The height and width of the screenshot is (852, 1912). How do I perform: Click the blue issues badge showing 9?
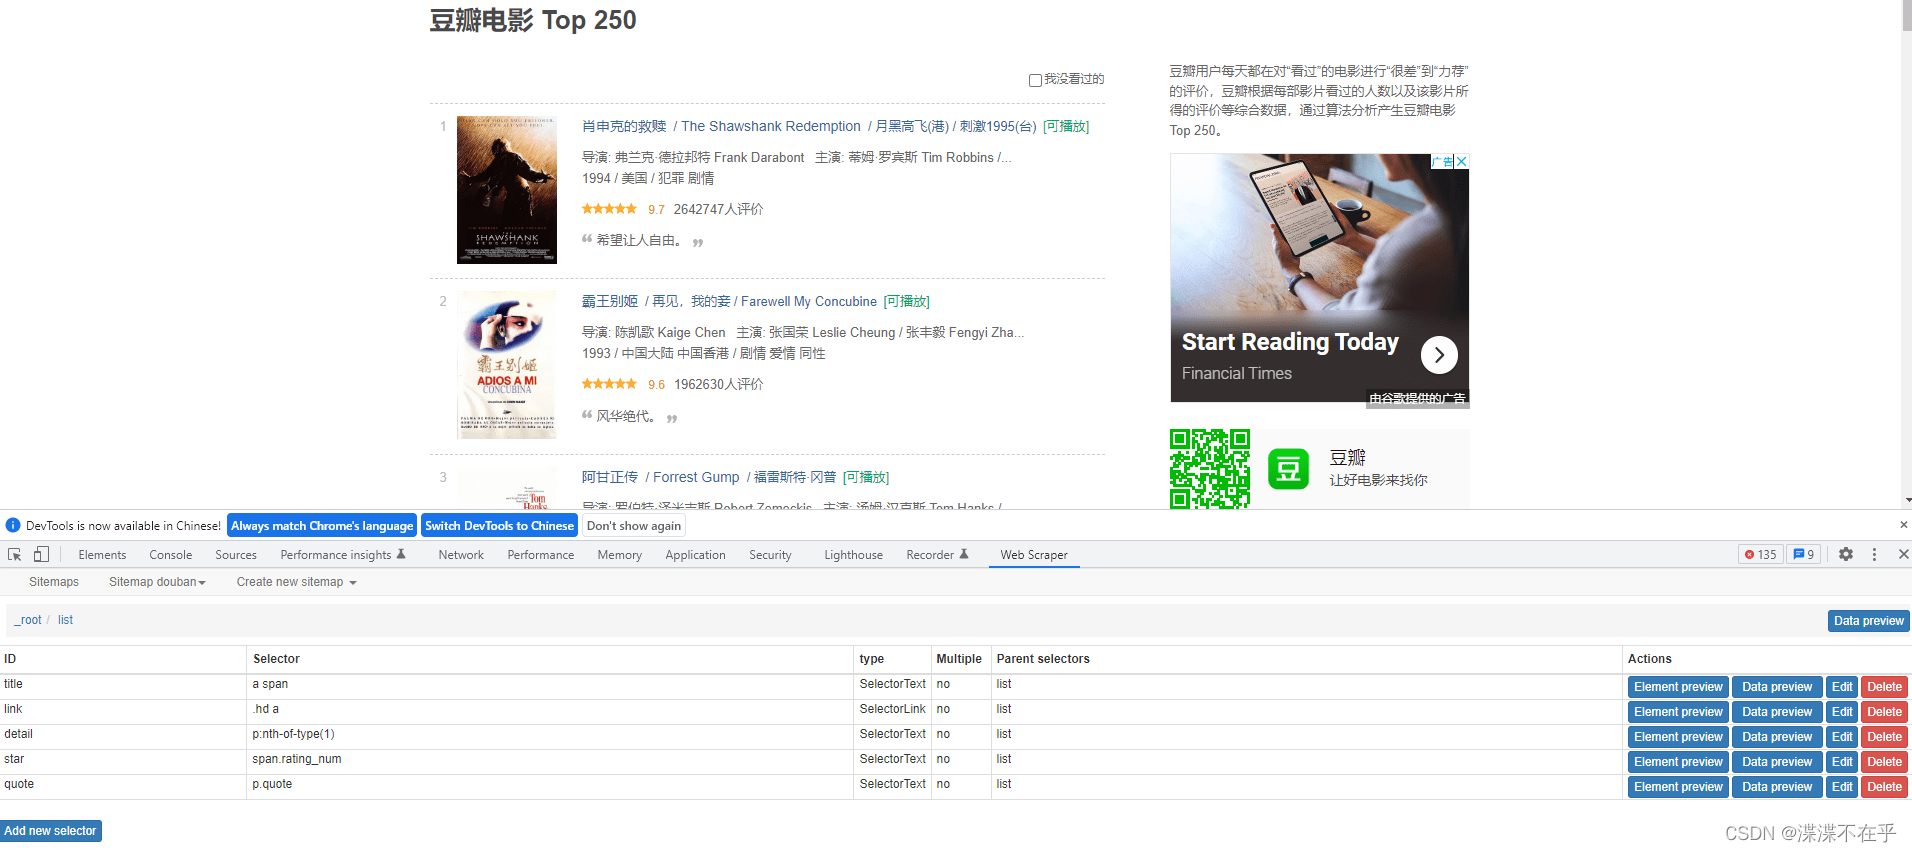(1804, 554)
